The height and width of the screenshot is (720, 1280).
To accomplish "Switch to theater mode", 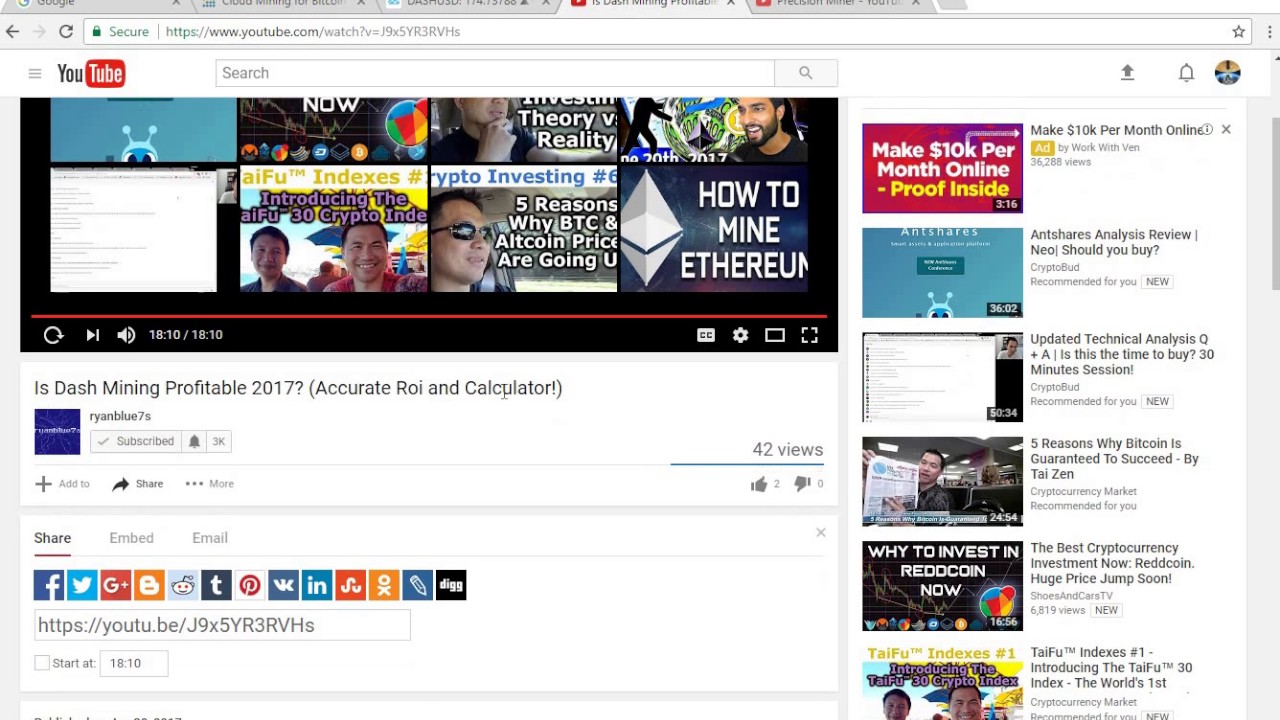I will coord(775,335).
